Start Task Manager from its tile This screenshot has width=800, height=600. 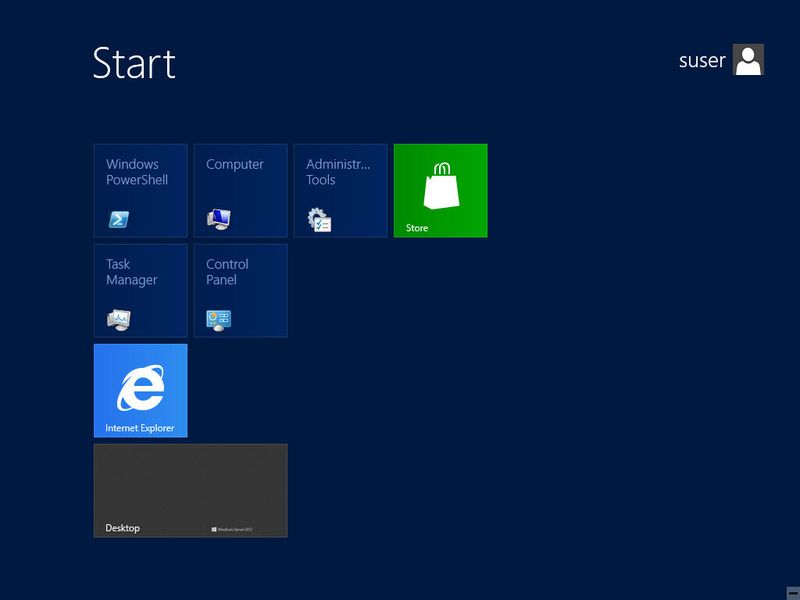pyautogui.click(x=140, y=290)
